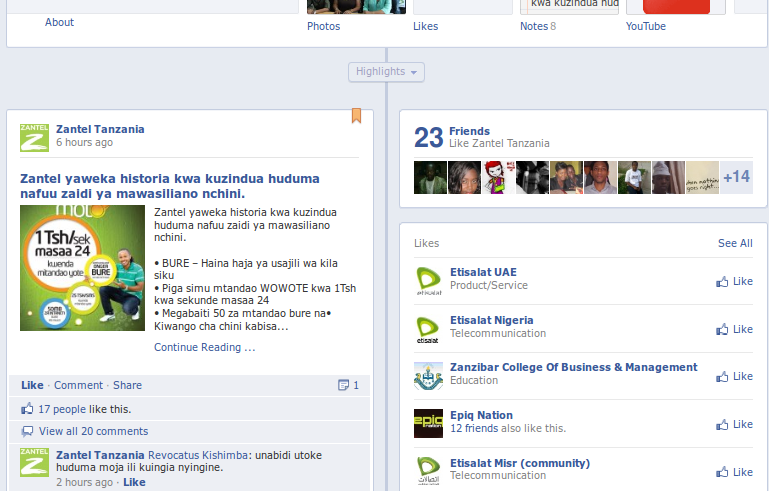Open the Photos thumbnail image
The height and width of the screenshot is (491, 769).
point(357,7)
